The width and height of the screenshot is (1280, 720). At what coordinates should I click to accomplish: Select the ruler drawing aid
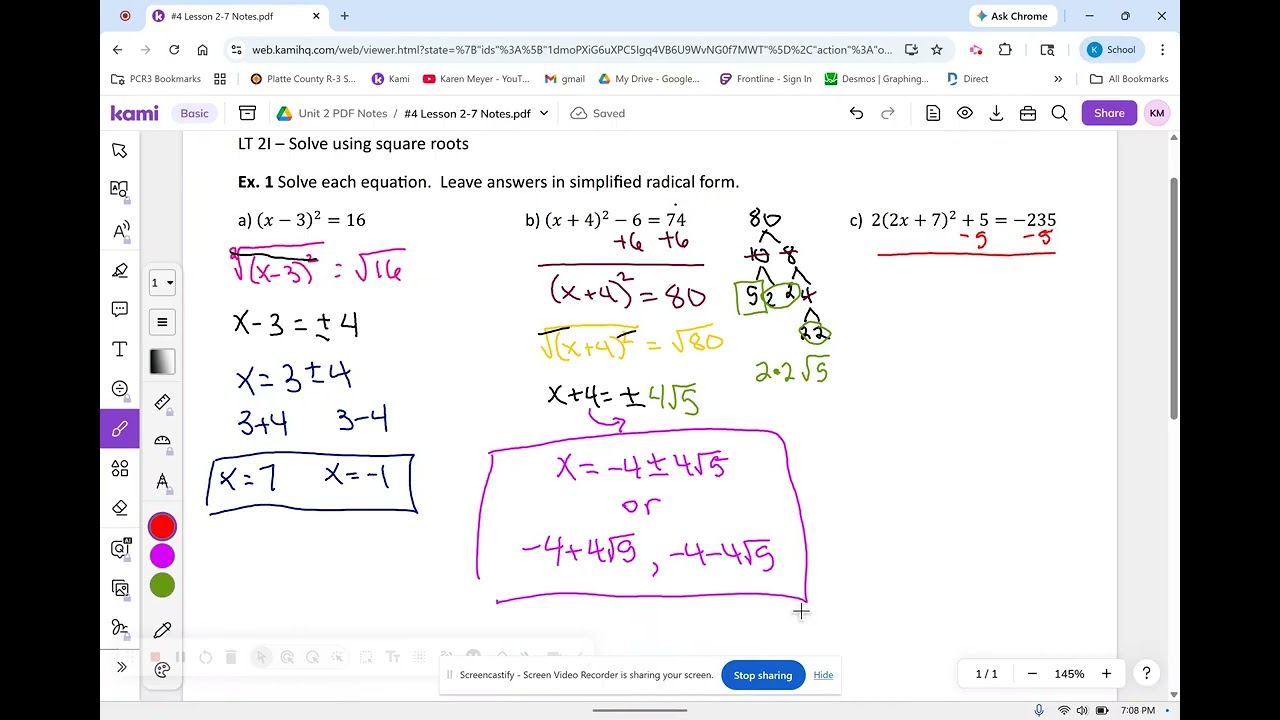162,402
